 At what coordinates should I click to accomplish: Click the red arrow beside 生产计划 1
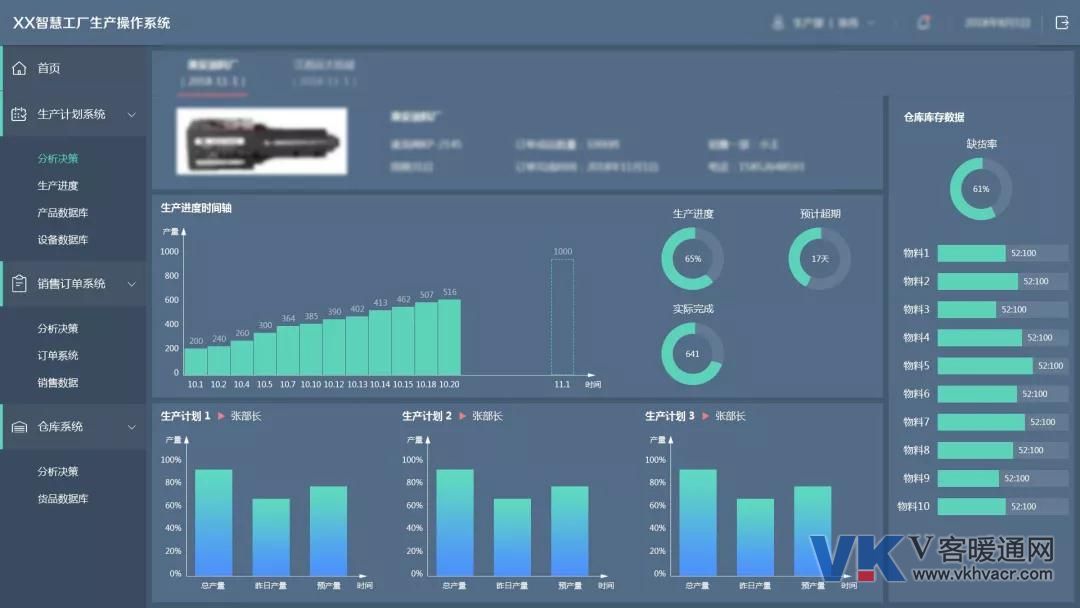click(221, 416)
